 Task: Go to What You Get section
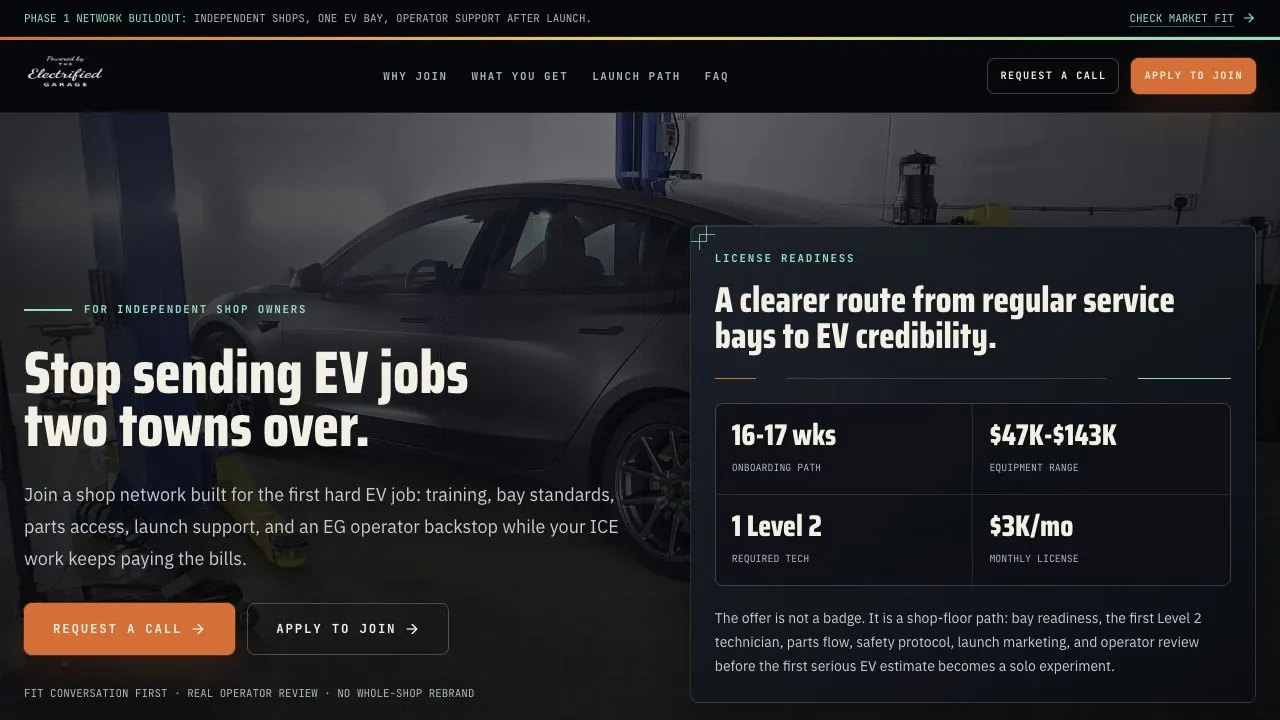click(x=520, y=76)
